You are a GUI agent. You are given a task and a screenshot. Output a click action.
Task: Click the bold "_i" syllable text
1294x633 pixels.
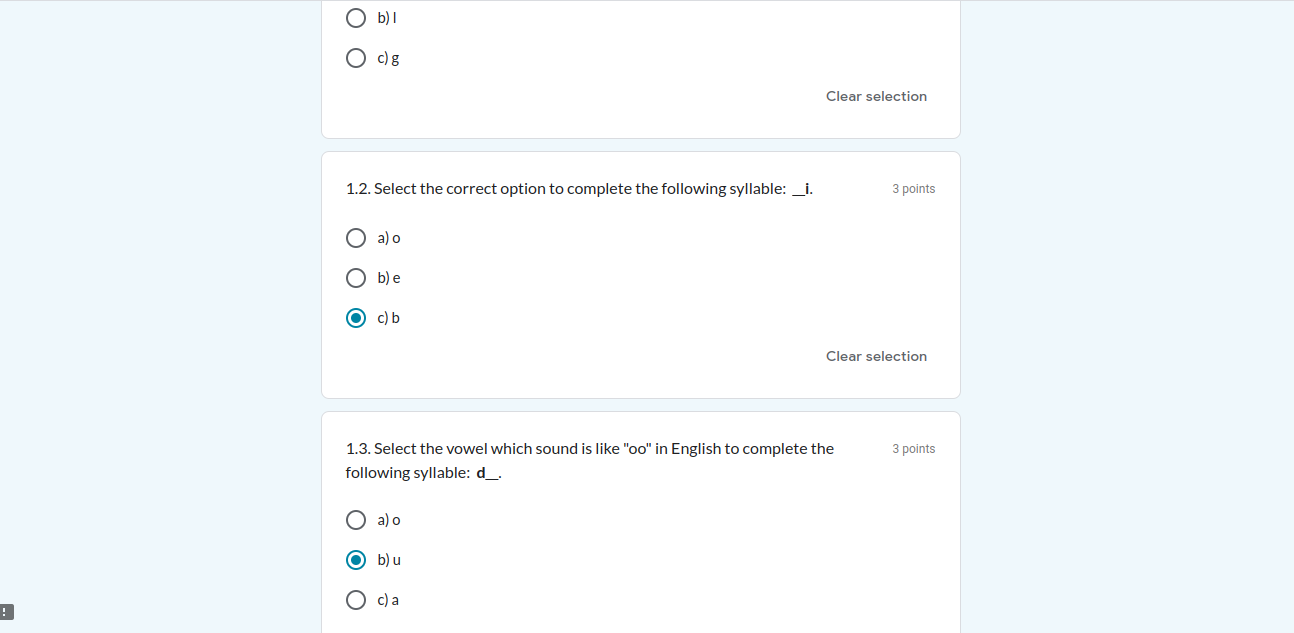(x=802, y=189)
